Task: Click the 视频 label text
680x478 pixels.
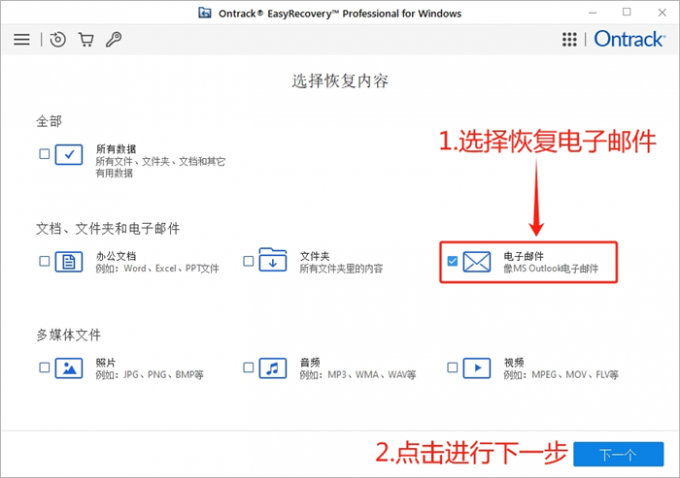Action: tap(514, 363)
